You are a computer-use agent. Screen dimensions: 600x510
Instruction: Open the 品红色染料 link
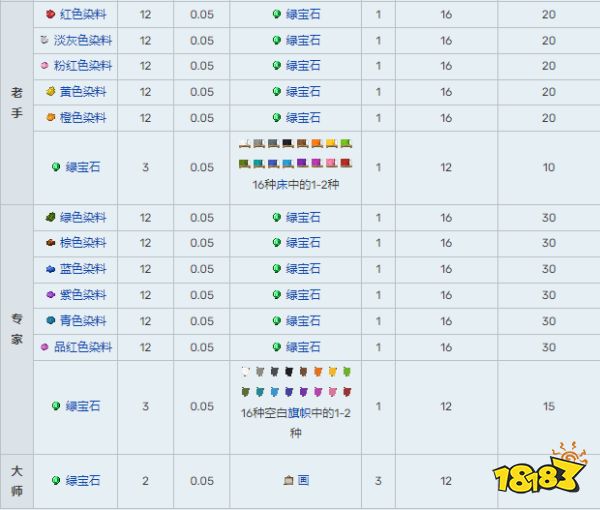coord(85,347)
